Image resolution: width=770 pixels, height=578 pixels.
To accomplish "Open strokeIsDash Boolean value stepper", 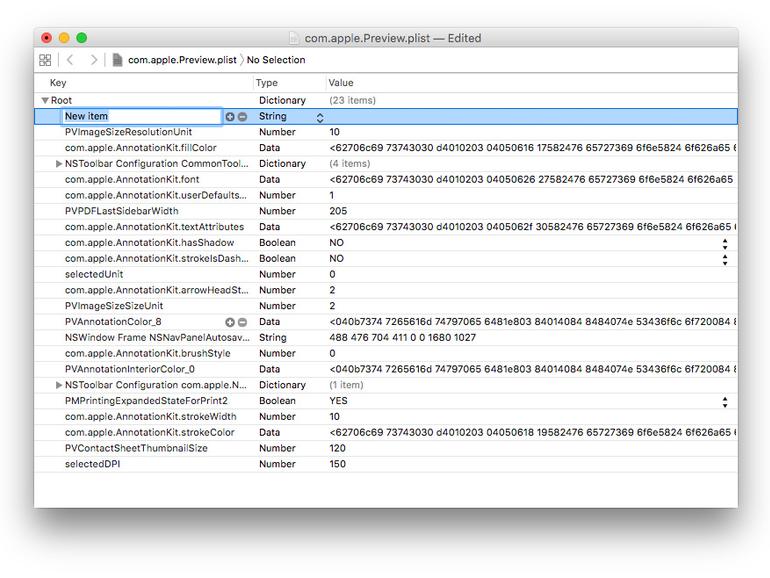I will tap(725, 259).
